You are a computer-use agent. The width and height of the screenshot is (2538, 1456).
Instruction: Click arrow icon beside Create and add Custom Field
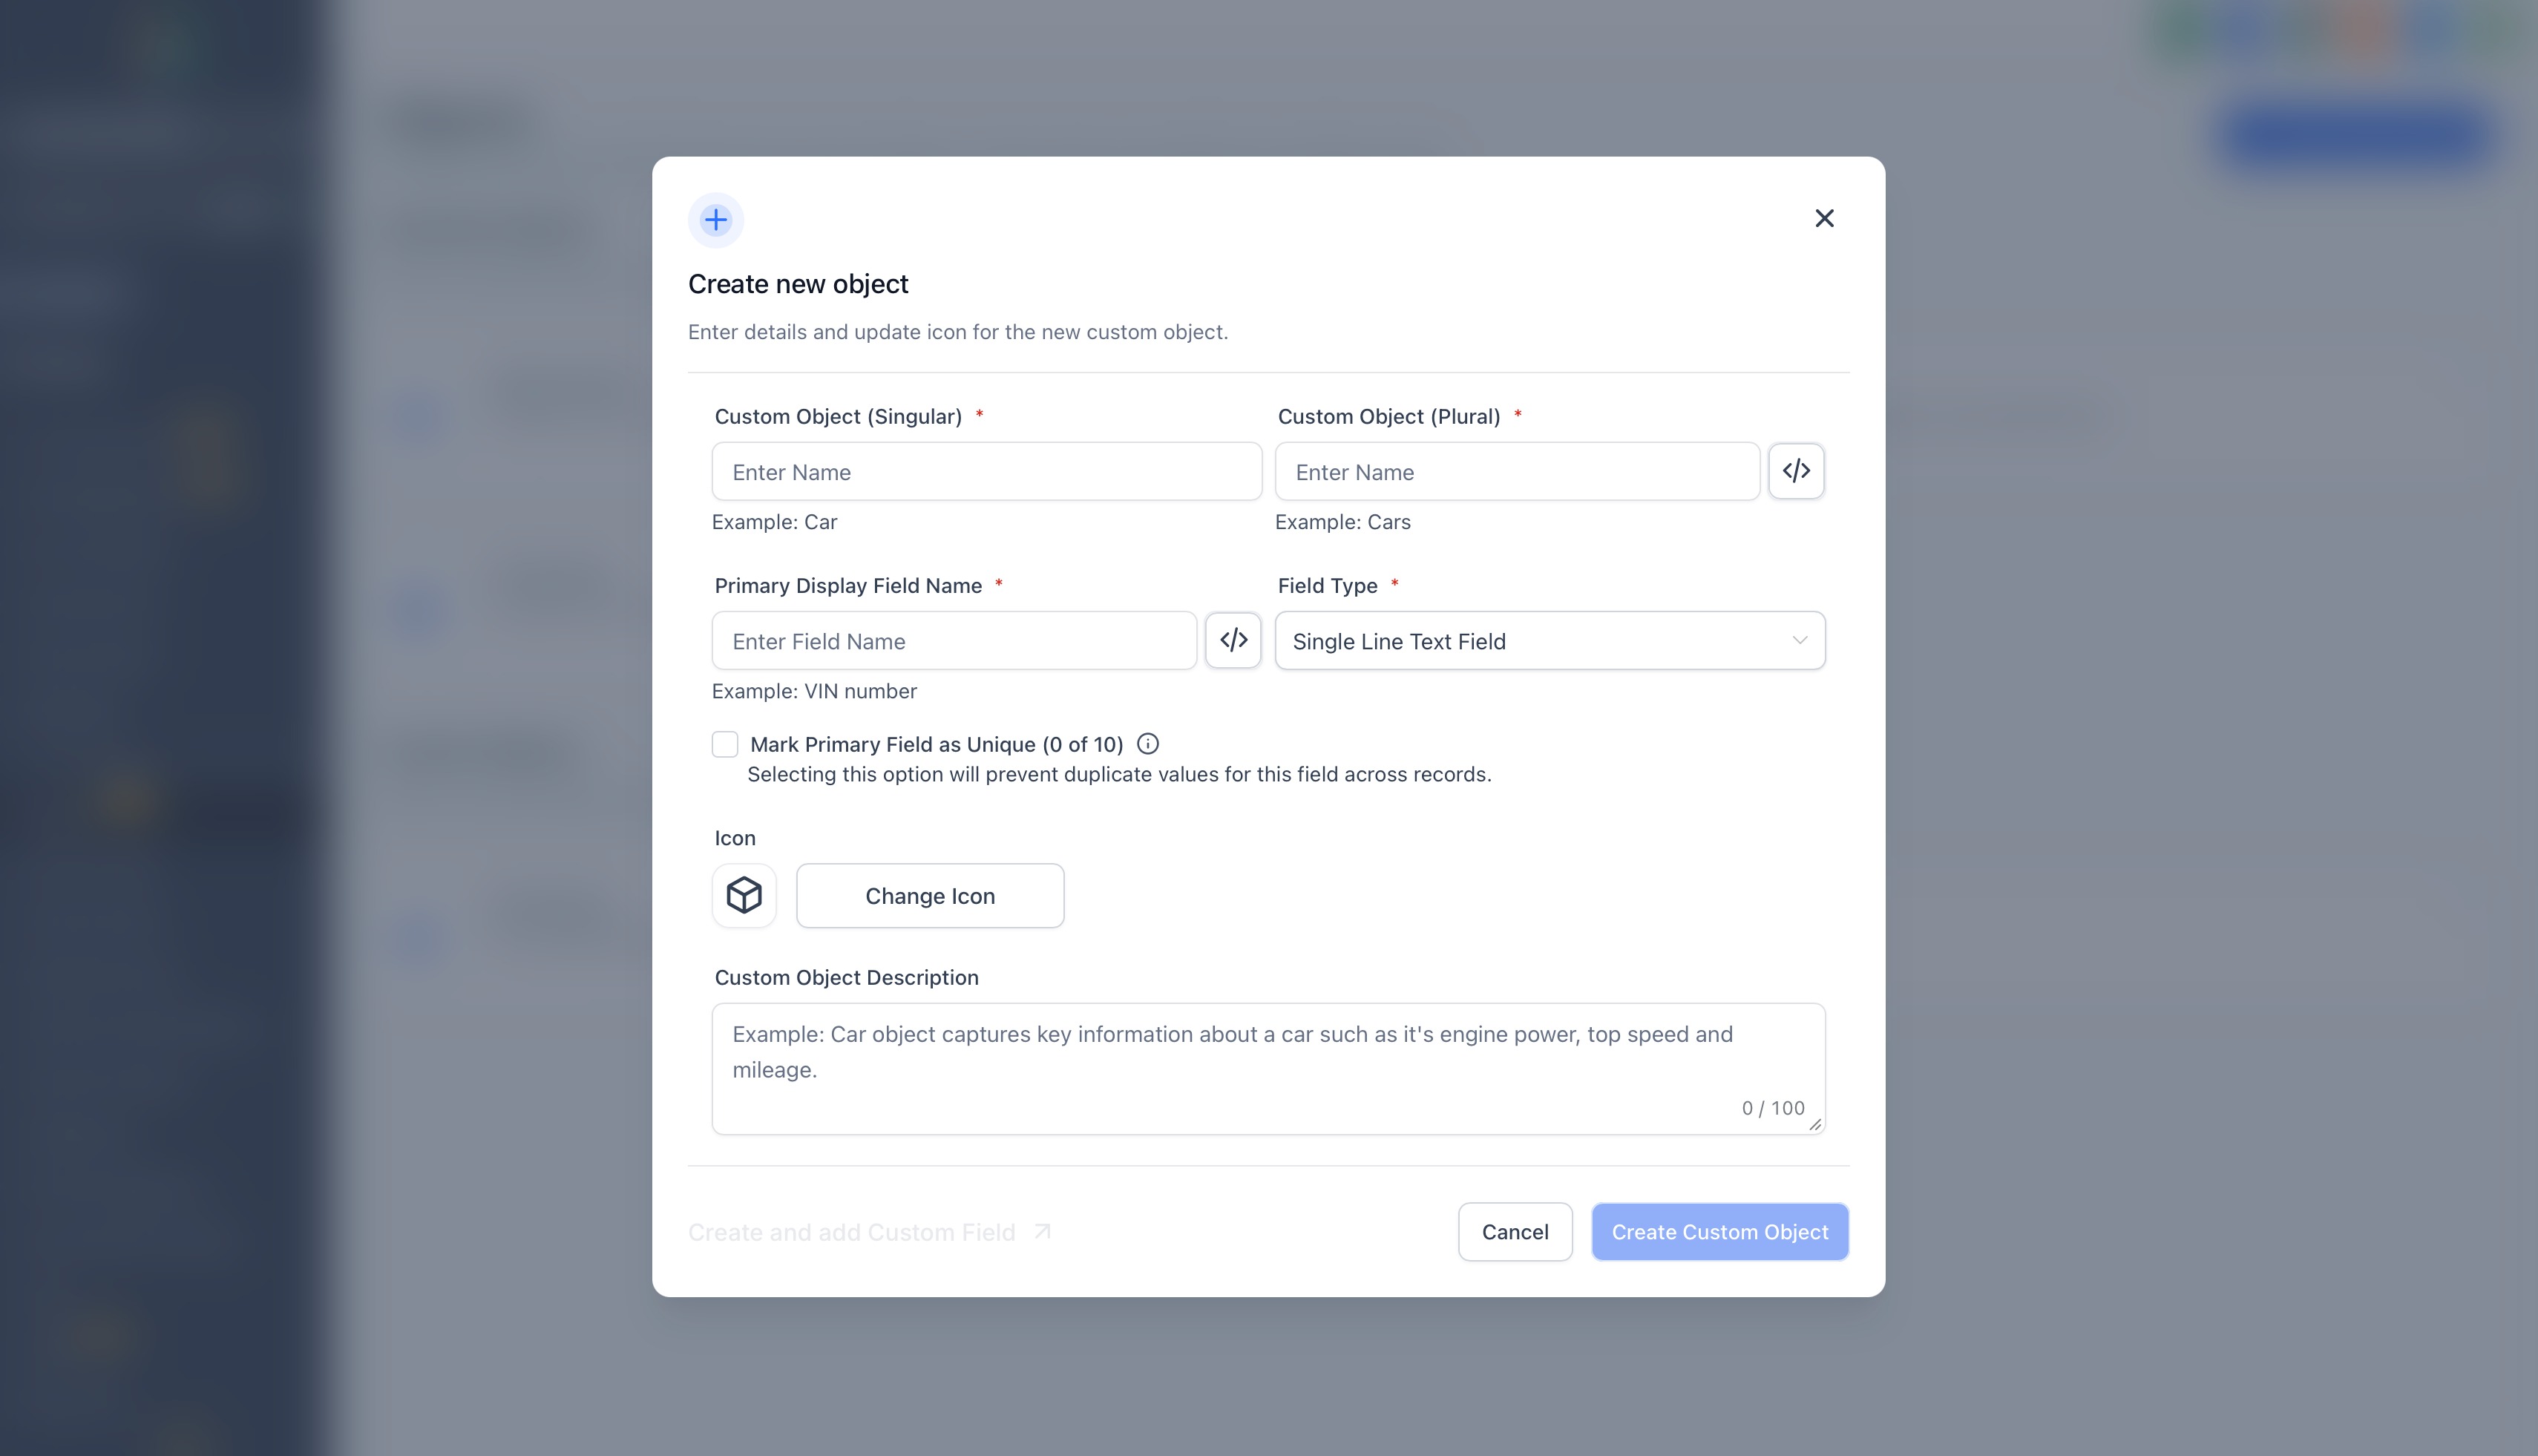click(x=1042, y=1231)
